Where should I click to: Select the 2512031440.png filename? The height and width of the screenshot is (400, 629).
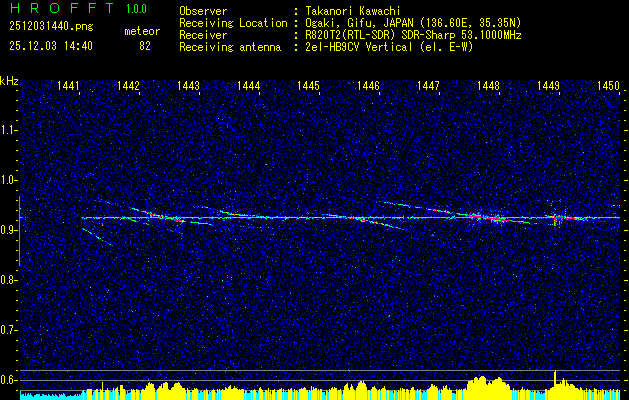pyautogui.click(x=41, y=25)
